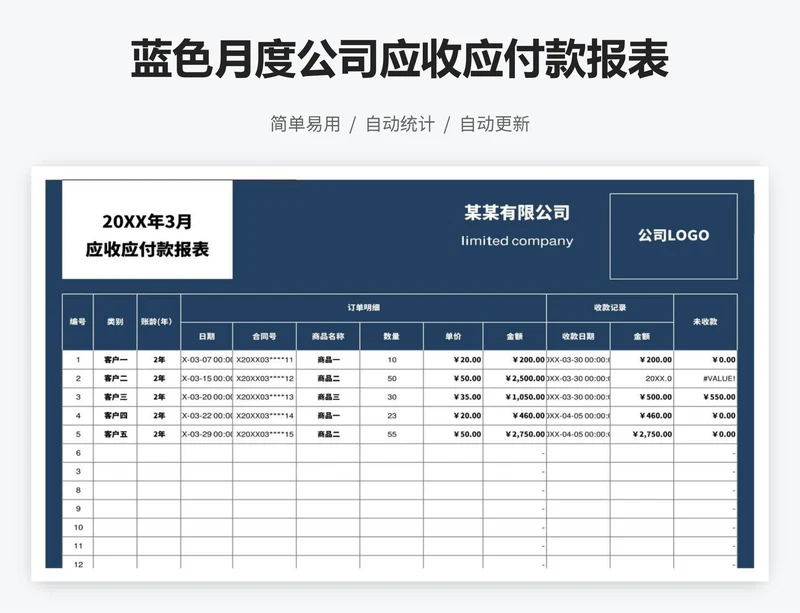800x613 pixels.
Task: Click the ¥550.00 unpaid amount cell
Action: click(705, 397)
